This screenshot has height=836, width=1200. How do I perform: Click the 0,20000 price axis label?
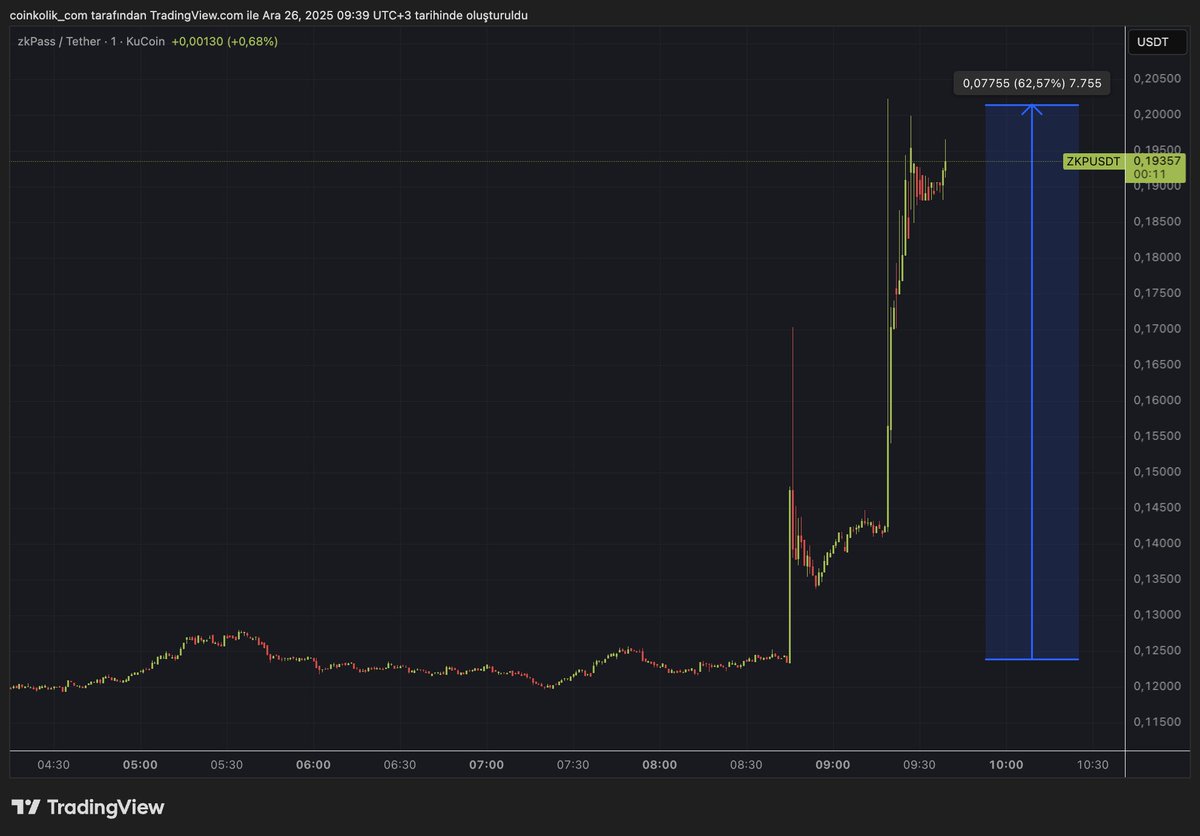[1158, 115]
